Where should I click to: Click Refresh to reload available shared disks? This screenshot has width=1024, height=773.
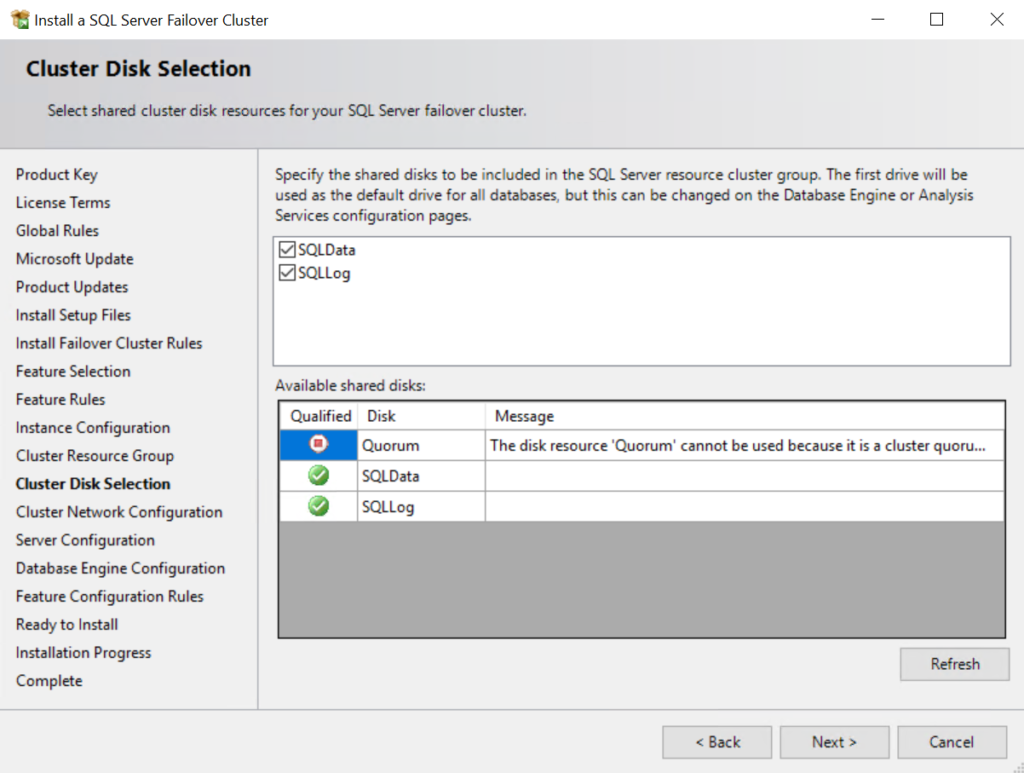(953, 663)
